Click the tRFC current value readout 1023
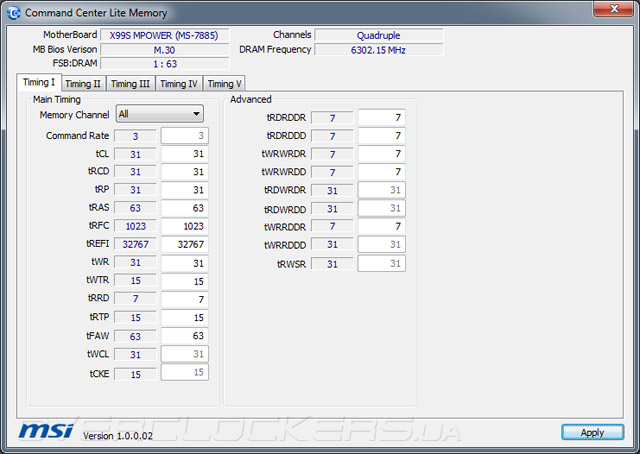 pos(135,226)
